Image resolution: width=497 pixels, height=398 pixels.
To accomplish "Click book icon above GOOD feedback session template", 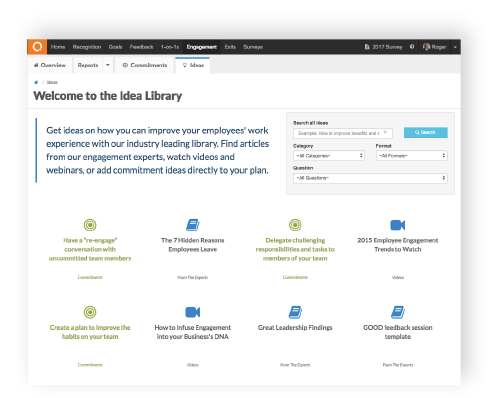I will pos(398,312).
